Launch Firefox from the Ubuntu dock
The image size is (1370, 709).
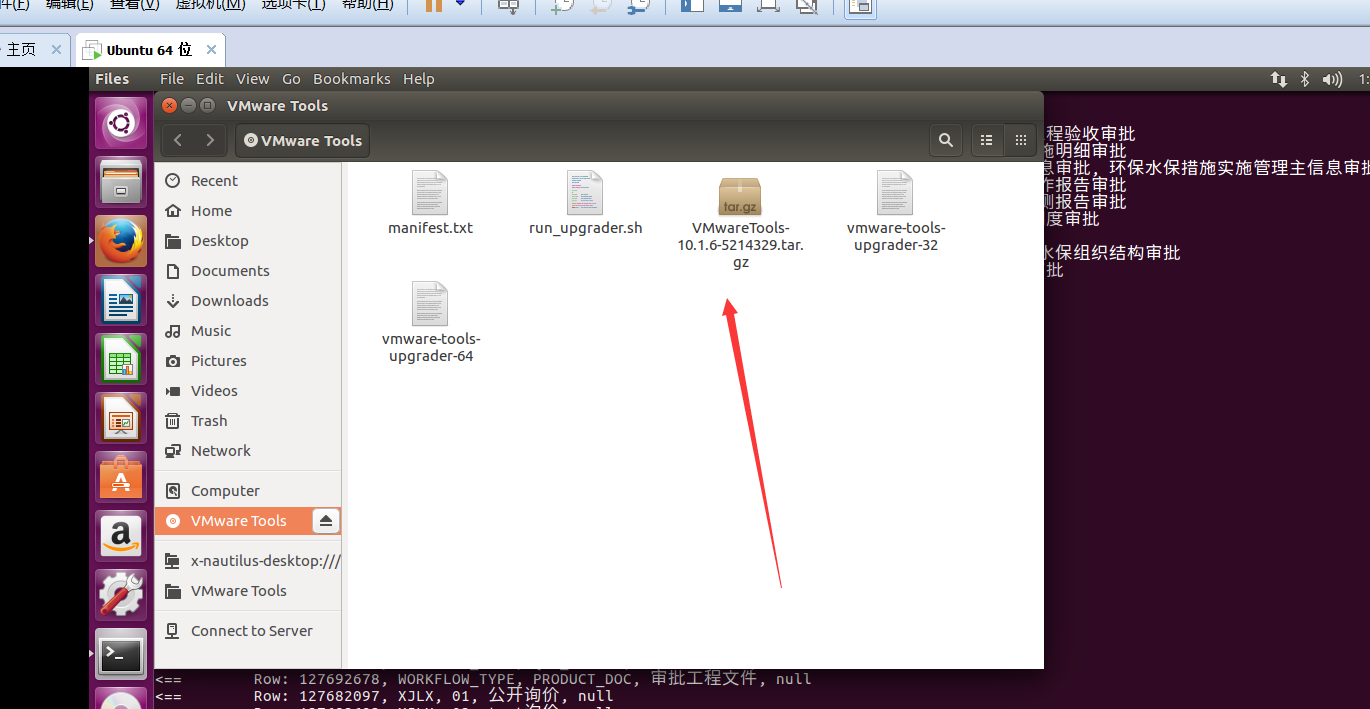pos(121,241)
